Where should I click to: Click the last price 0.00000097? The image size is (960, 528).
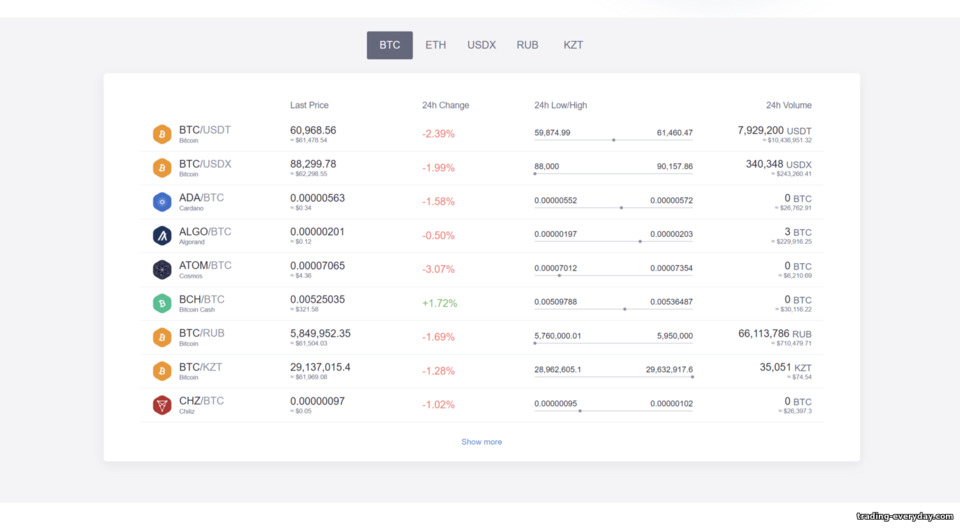coord(317,401)
